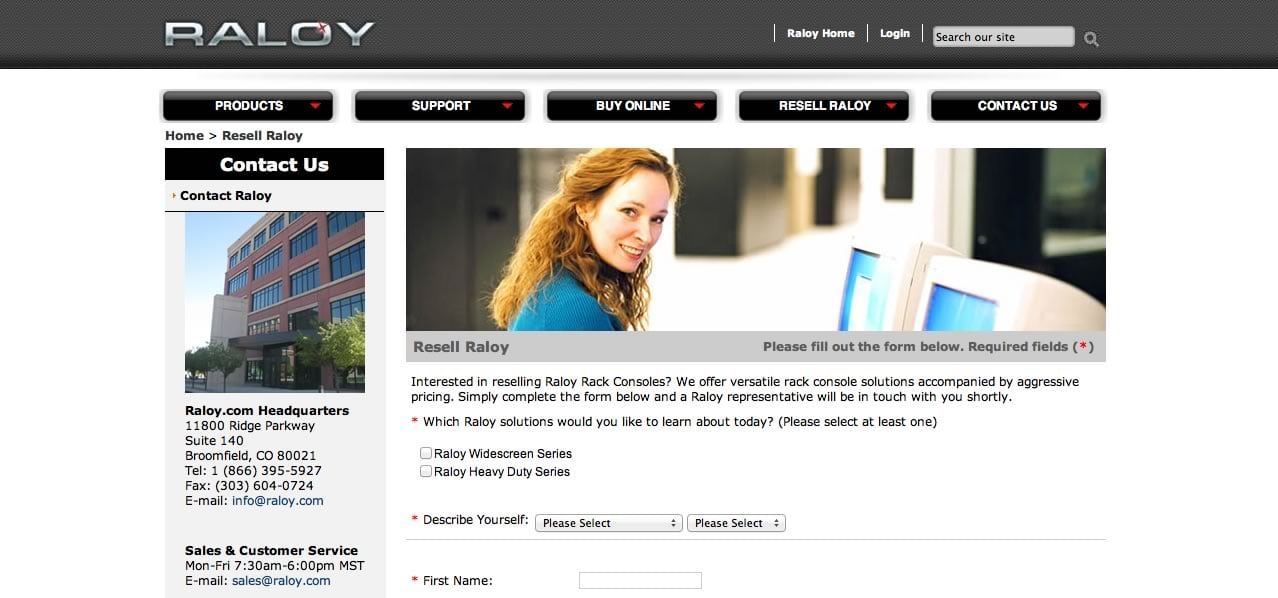Open the Products navigation menu

click(x=248, y=106)
